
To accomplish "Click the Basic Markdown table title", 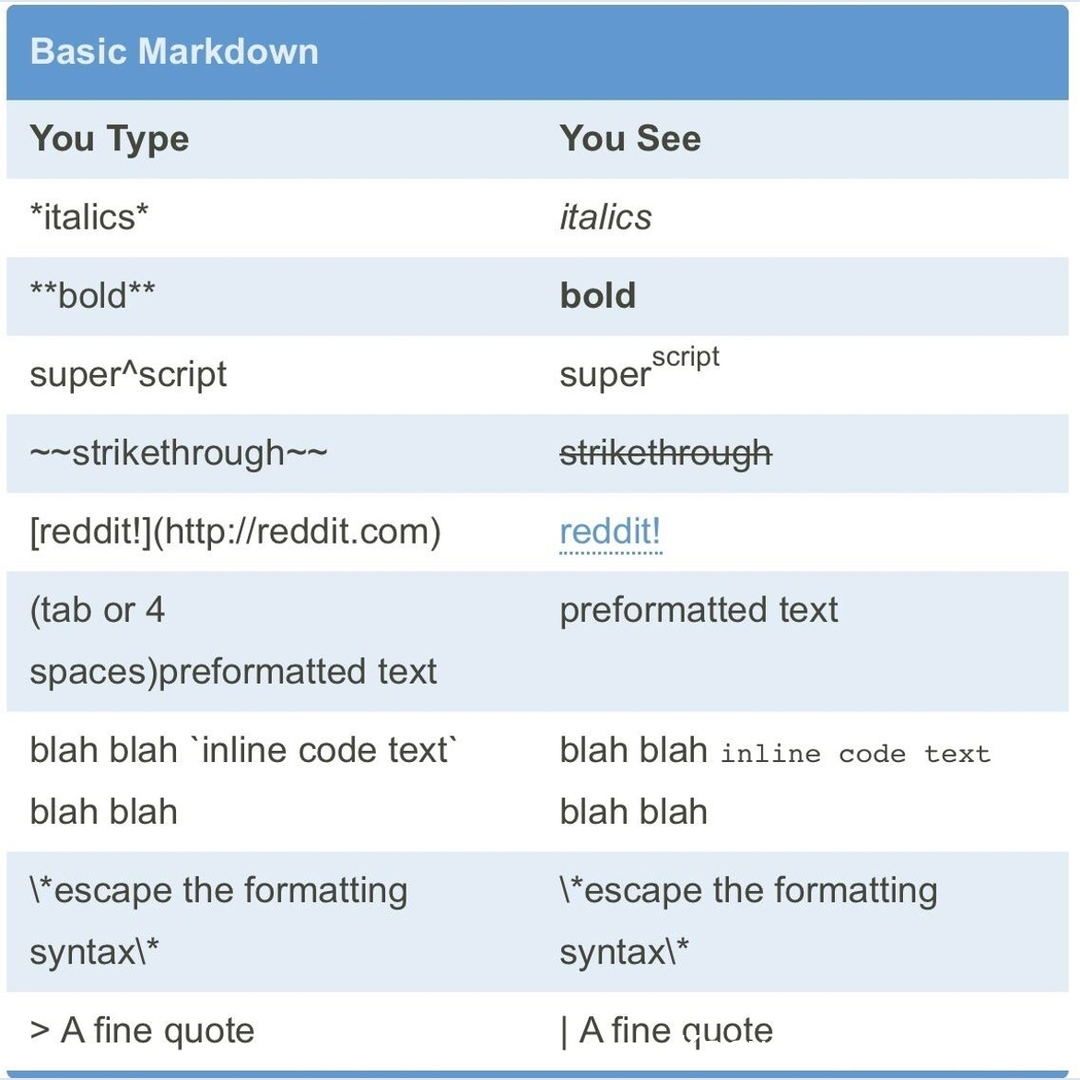I will click(x=174, y=51).
